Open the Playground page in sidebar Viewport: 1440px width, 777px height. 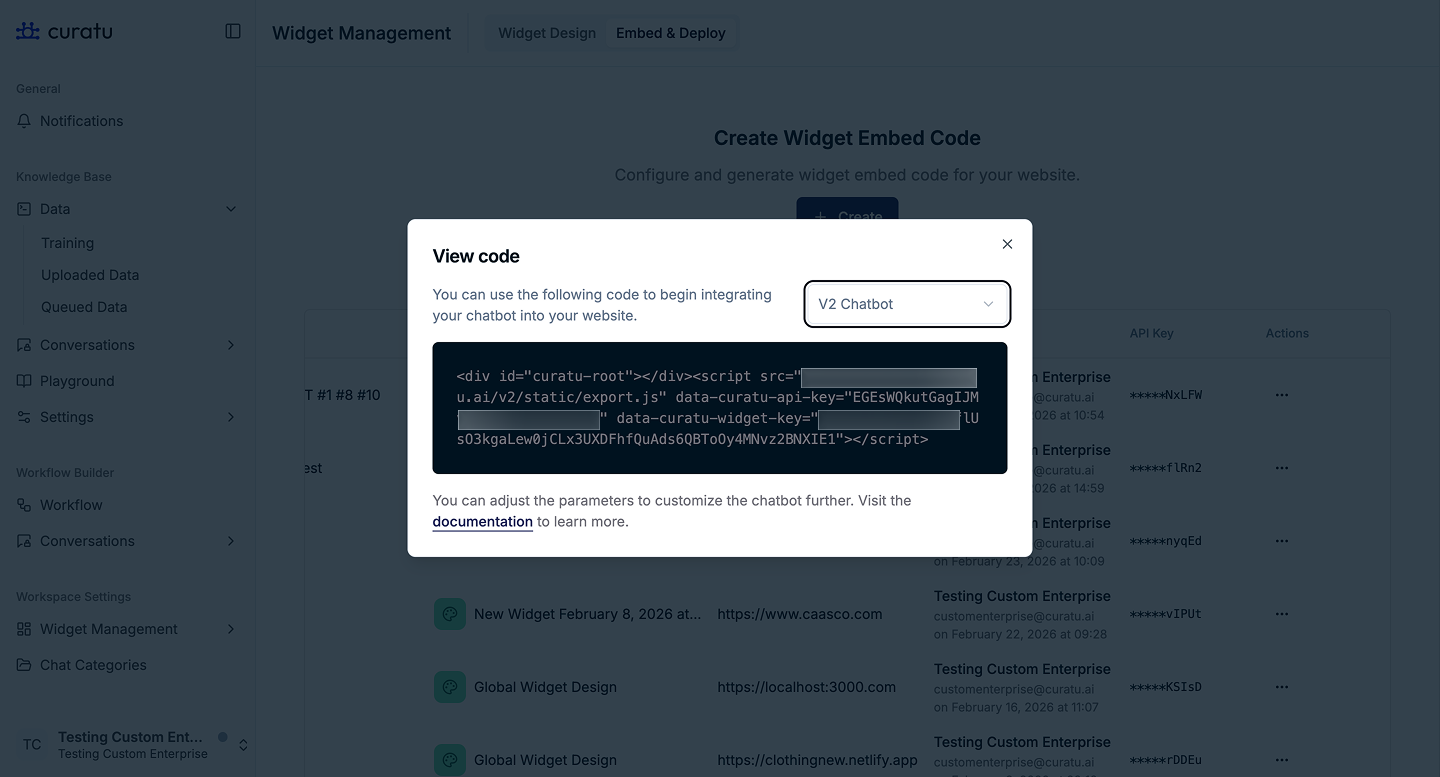pos(77,381)
